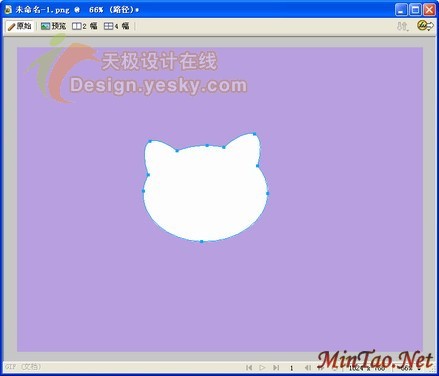The height and width of the screenshot is (376, 439).
Task: Step back to the previous frame
Action: click(x=308, y=367)
